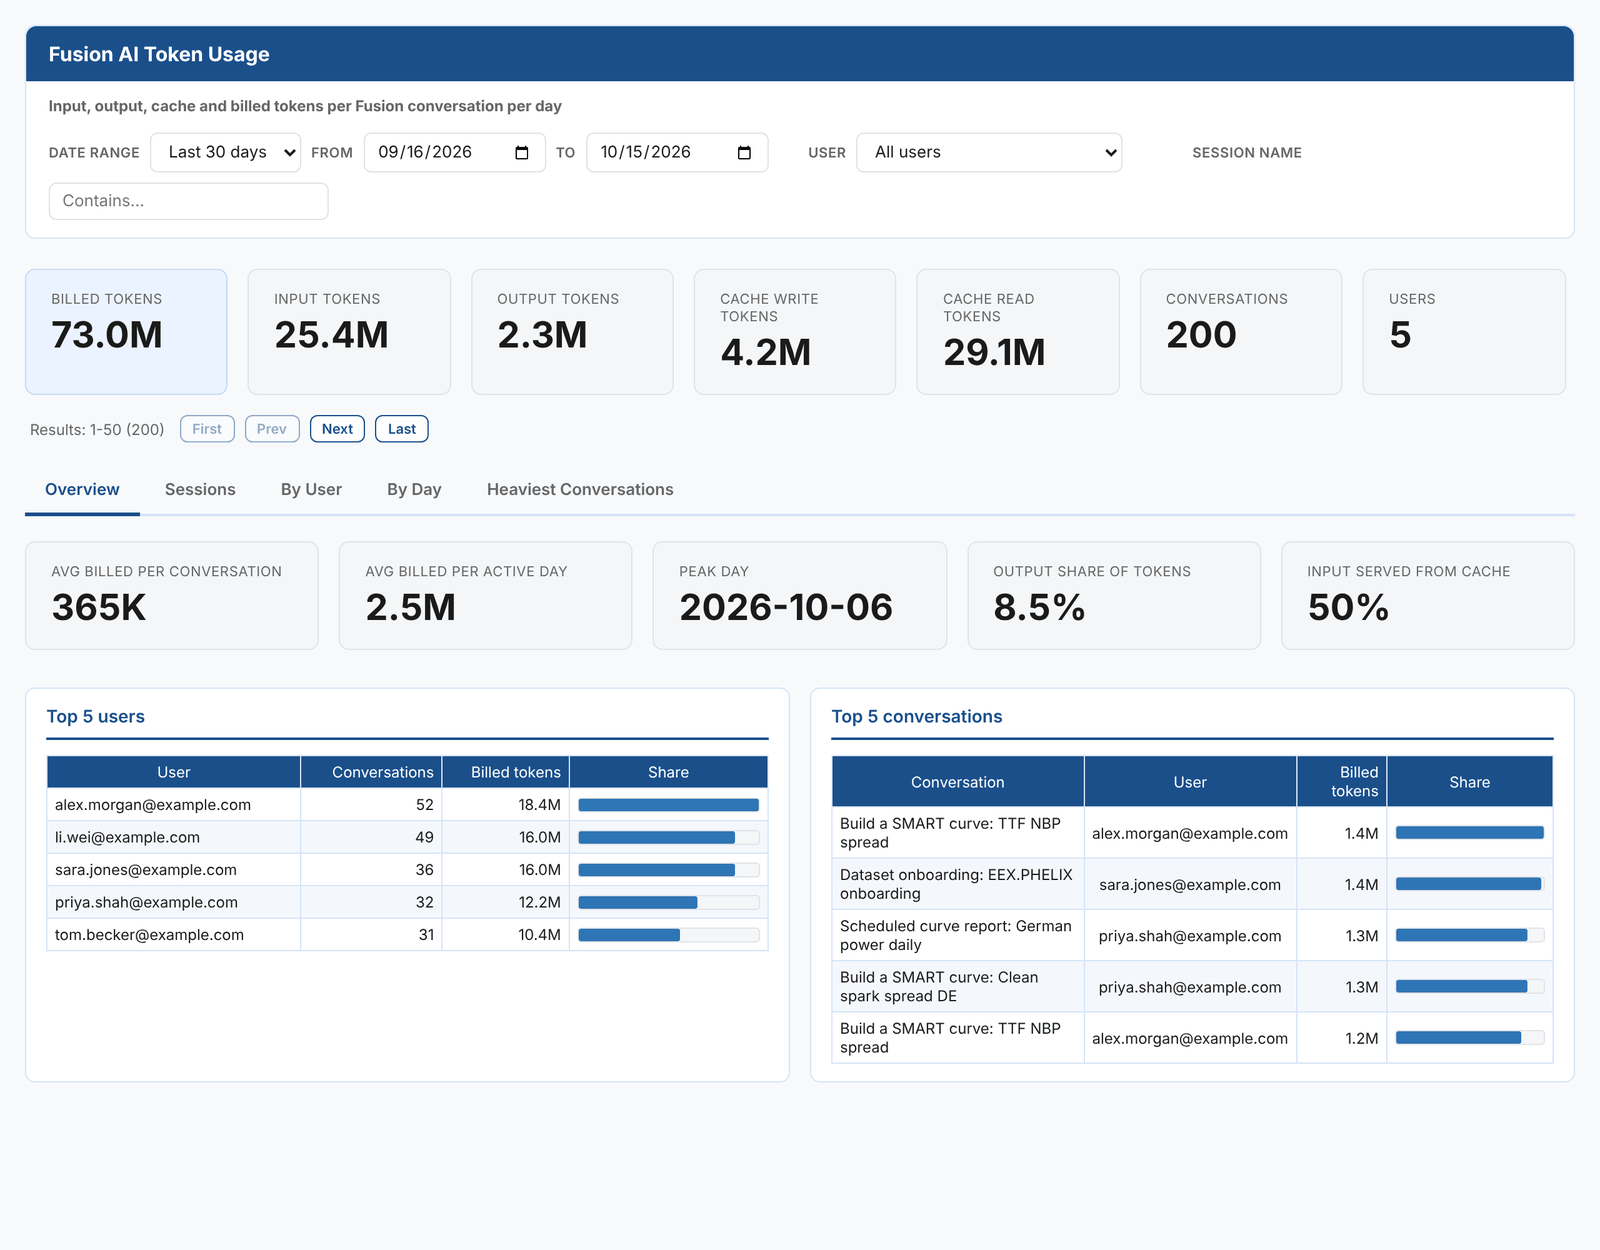Select the Output Tokens 2.3M card
The width and height of the screenshot is (1600, 1250).
point(572,332)
